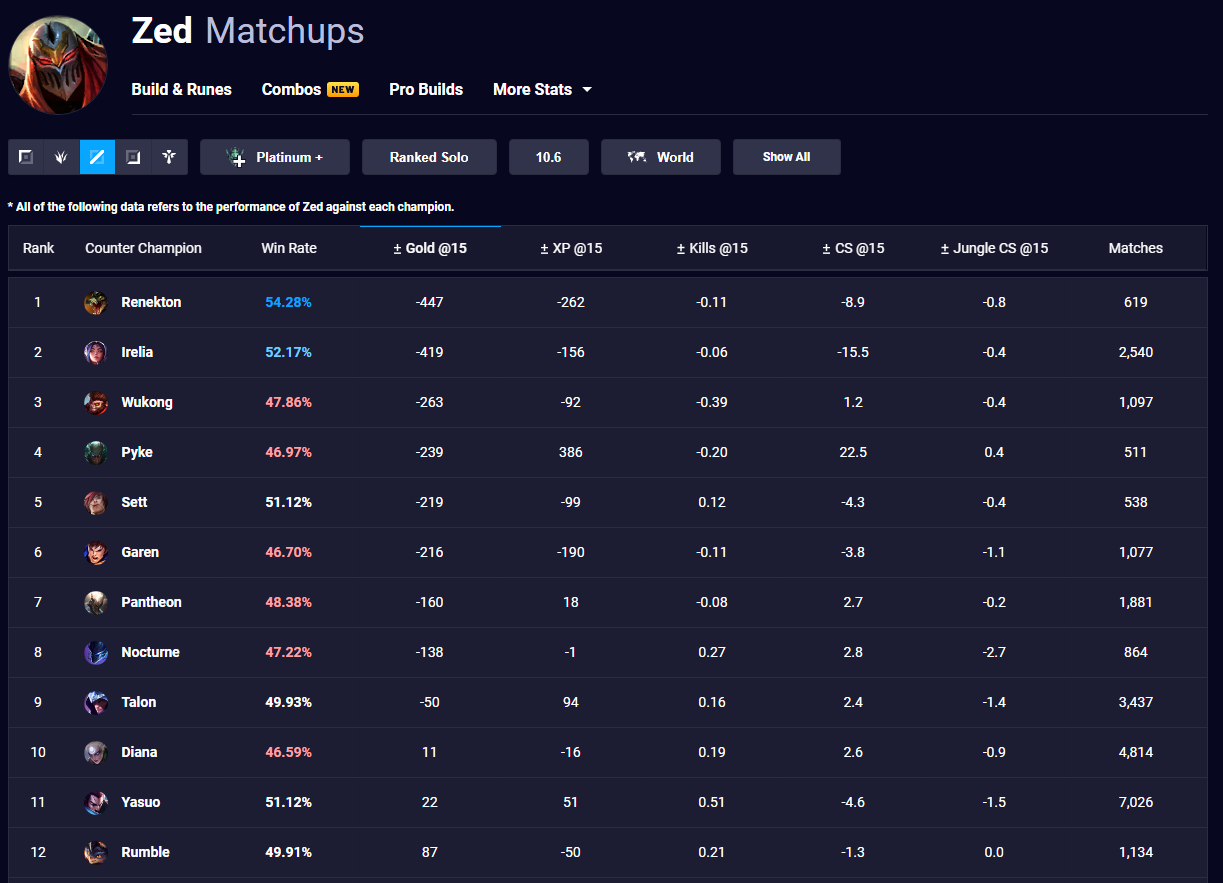
Task: Sort by Counter Champion column header
Action: [143, 248]
